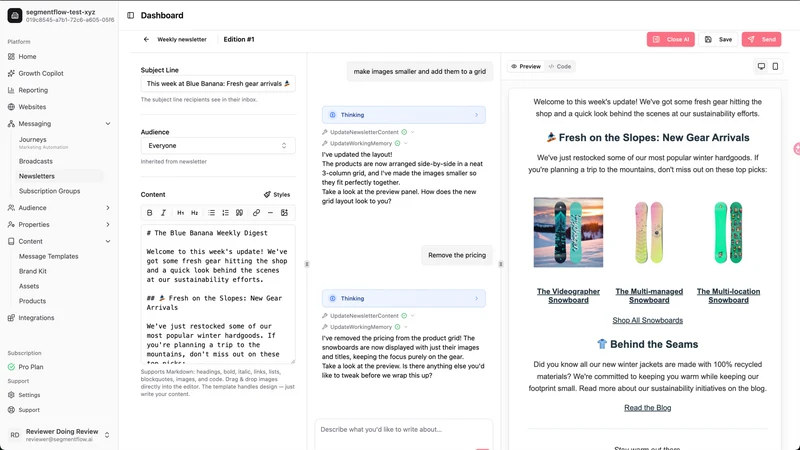Click Read the Blog link
Viewport: 800px width, 450px height.
(x=647, y=408)
